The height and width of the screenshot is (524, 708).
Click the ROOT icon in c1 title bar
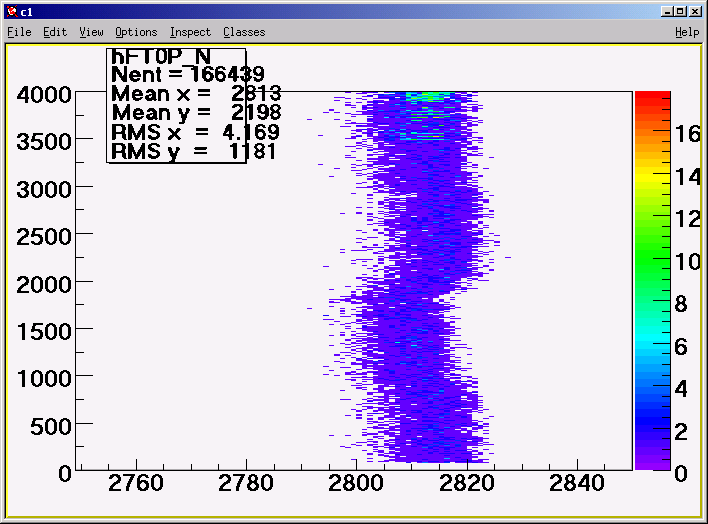coord(12,11)
